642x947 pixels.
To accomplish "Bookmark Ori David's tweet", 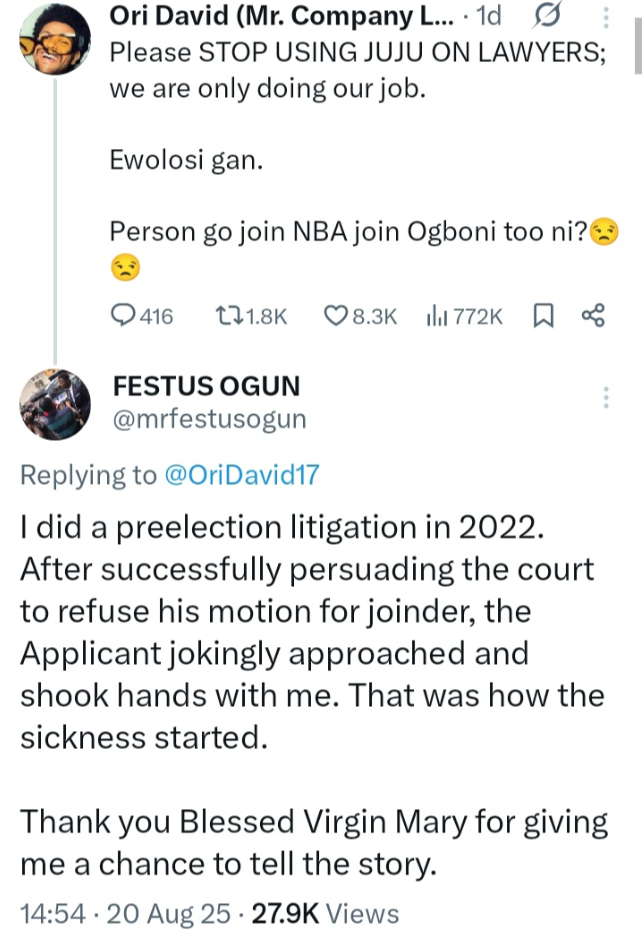I will [543, 317].
